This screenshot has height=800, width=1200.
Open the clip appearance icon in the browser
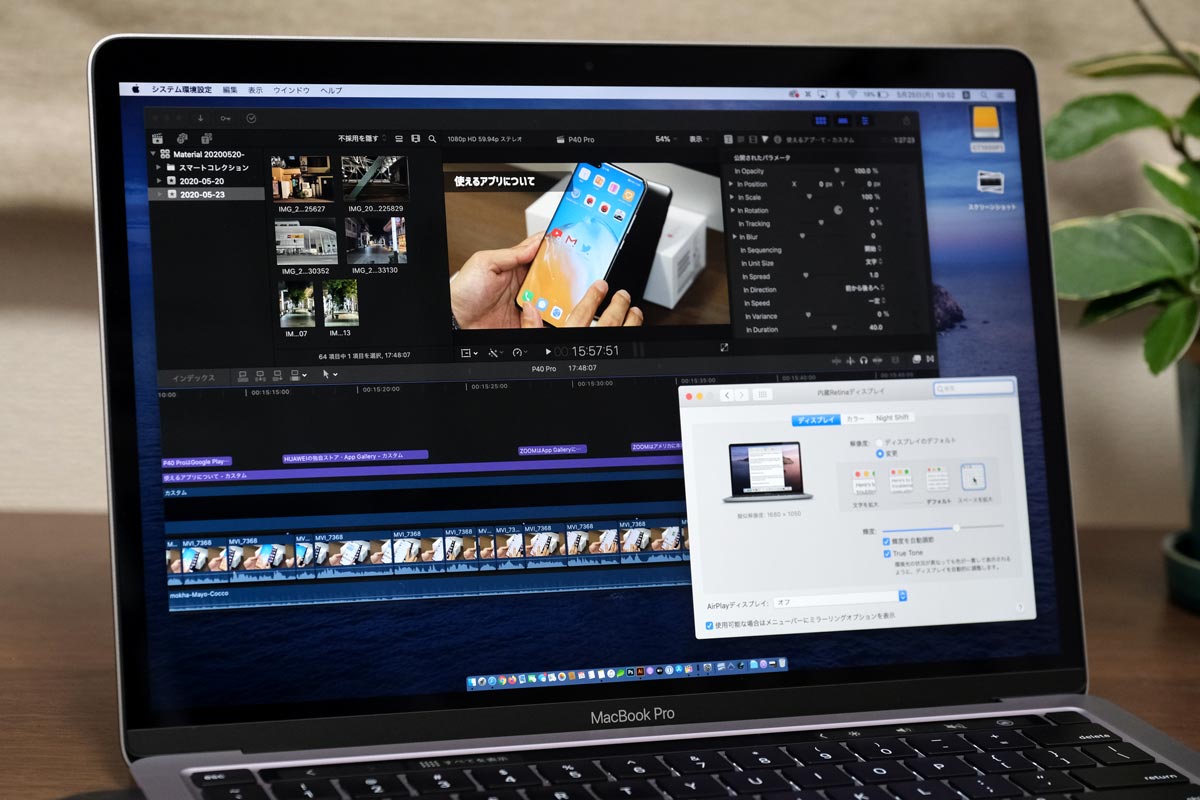(x=415, y=139)
